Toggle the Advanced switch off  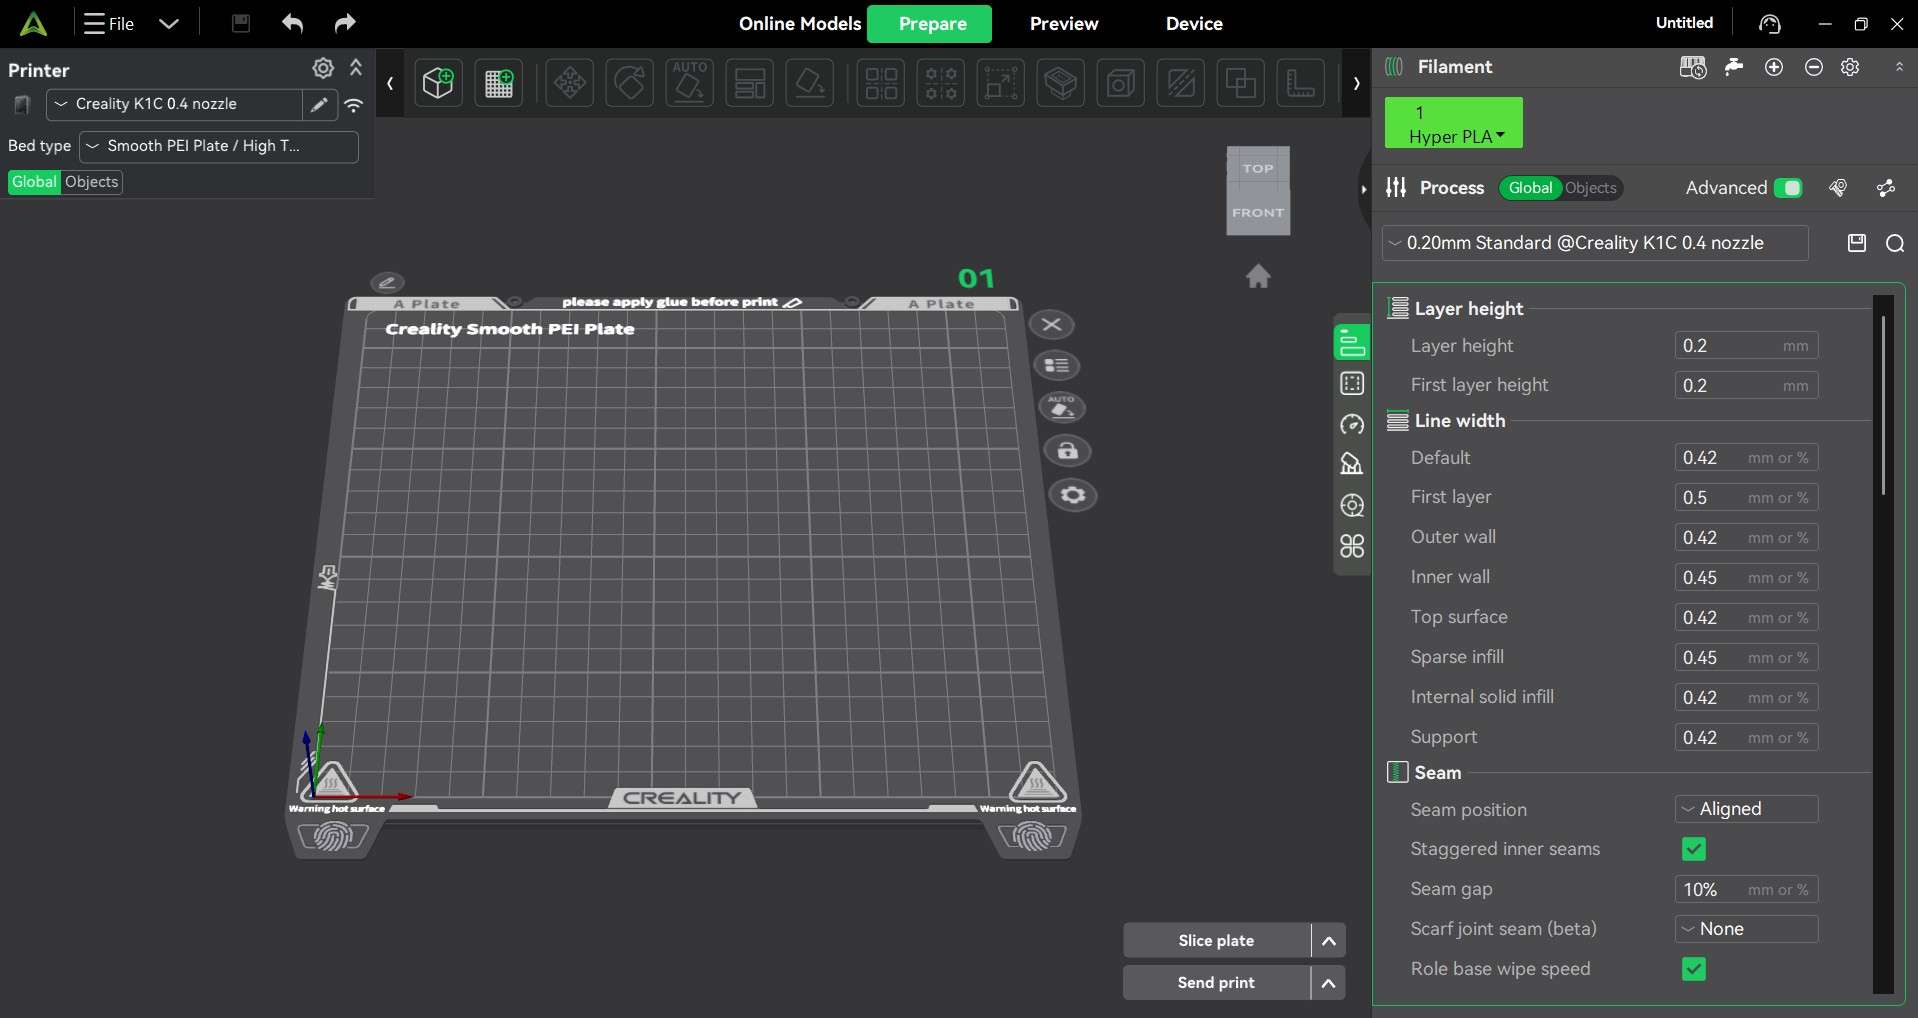pyautogui.click(x=1788, y=188)
